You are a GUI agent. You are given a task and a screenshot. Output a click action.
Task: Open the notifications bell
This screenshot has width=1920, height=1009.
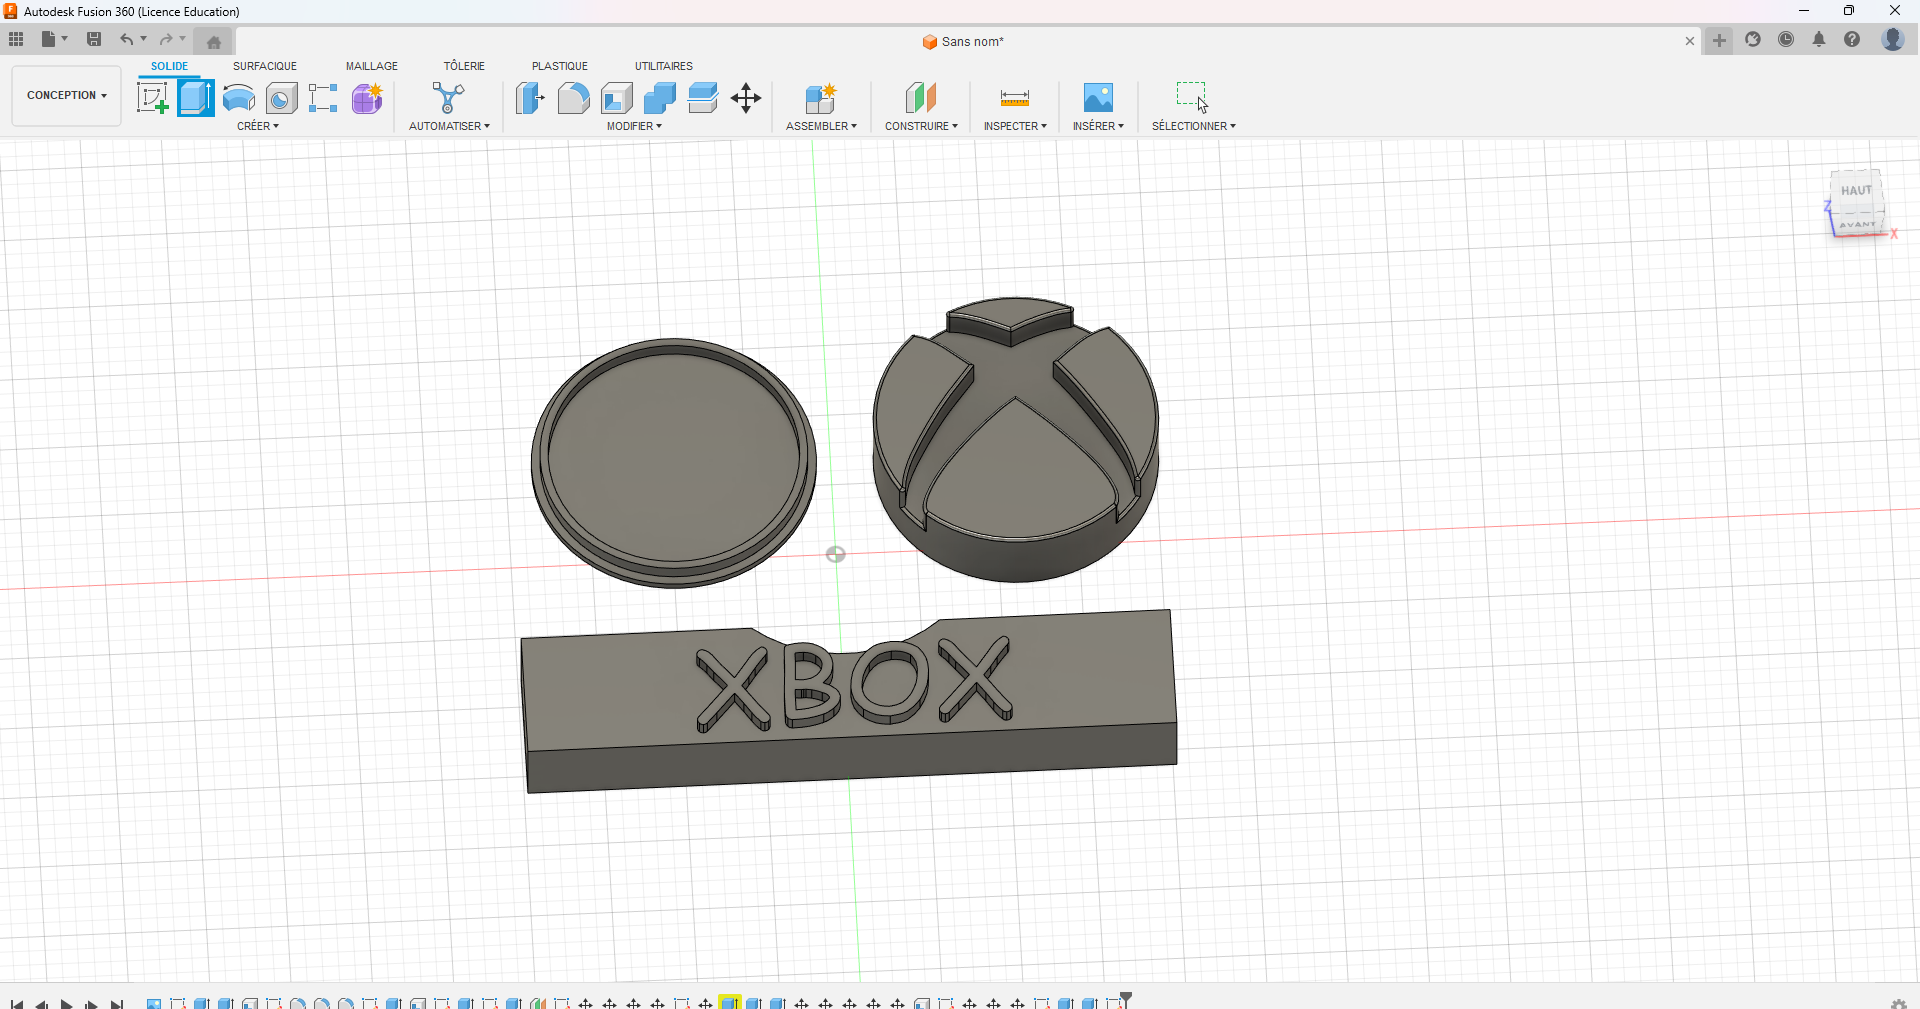(1819, 40)
